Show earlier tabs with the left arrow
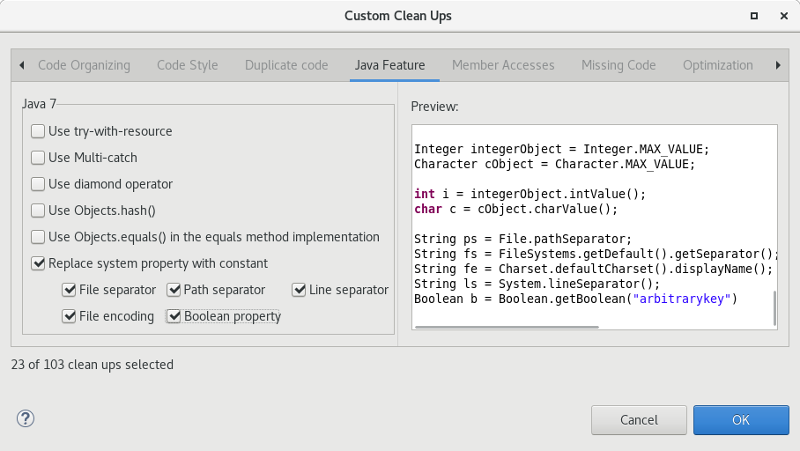Viewport: 800px width, 451px height. (x=21, y=65)
